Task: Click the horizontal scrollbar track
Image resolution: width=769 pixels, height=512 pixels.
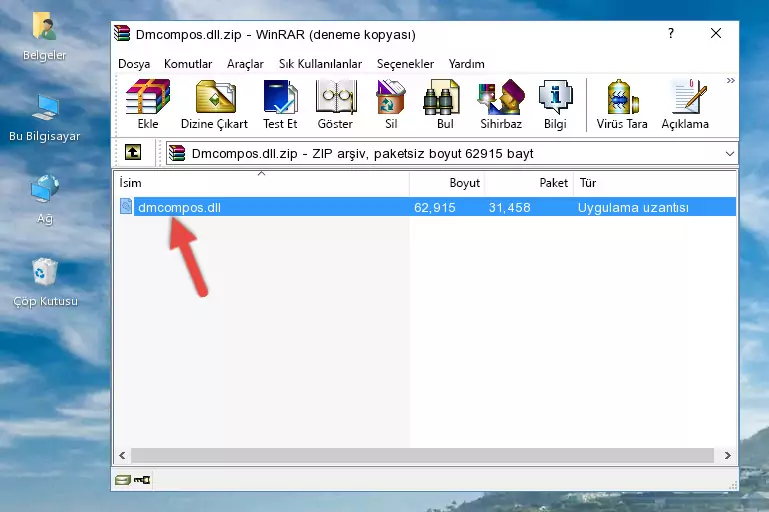Action: [x=422, y=455]
